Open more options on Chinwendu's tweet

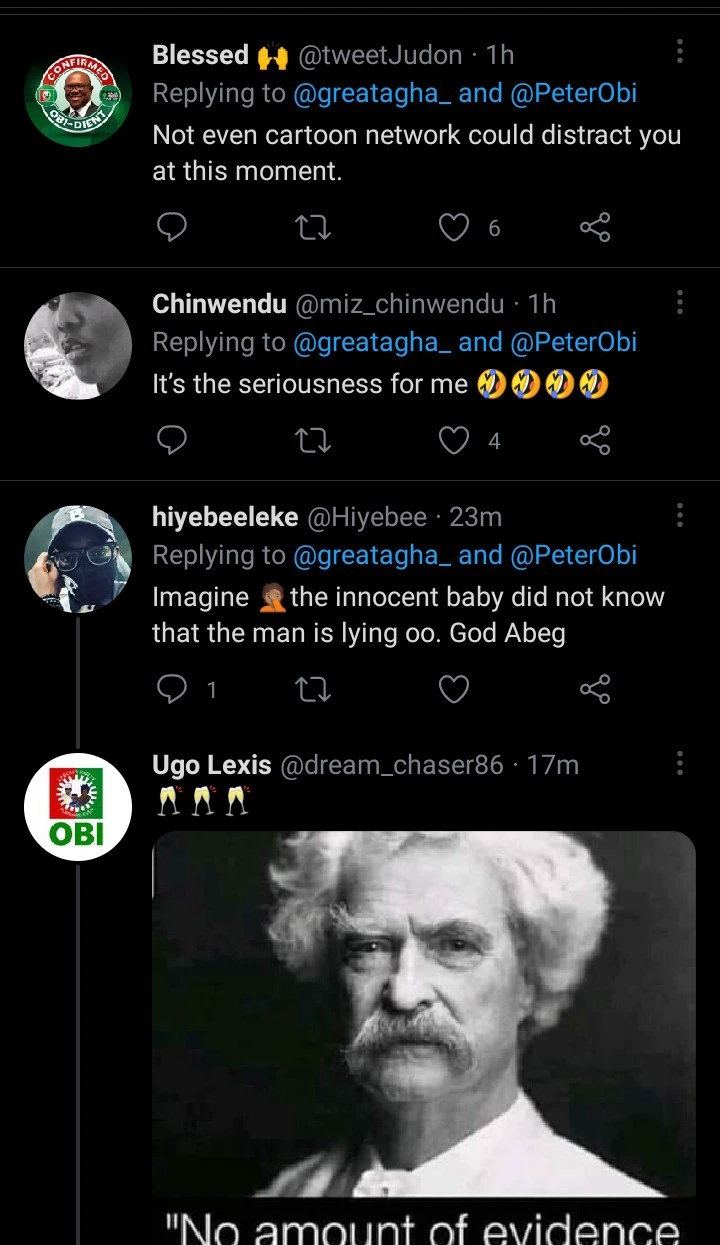tap(680, 302)
